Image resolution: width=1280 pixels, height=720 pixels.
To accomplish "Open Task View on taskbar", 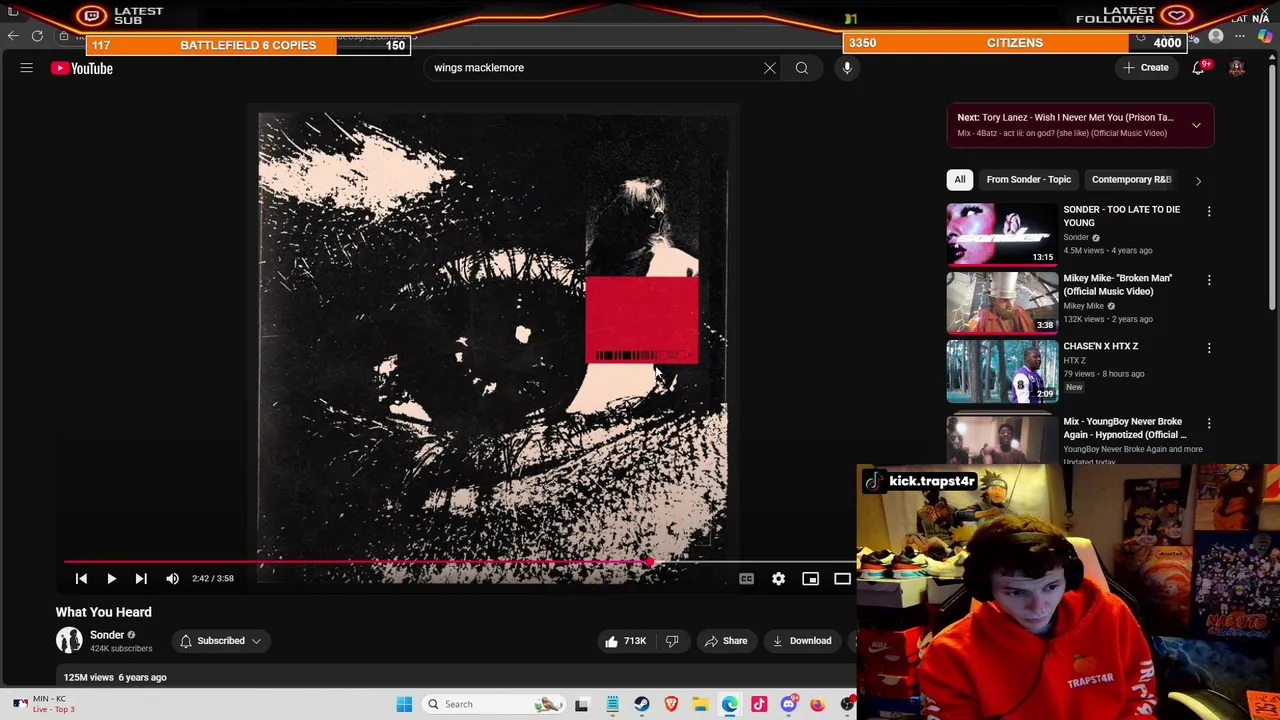I will (x=581, y=704).
